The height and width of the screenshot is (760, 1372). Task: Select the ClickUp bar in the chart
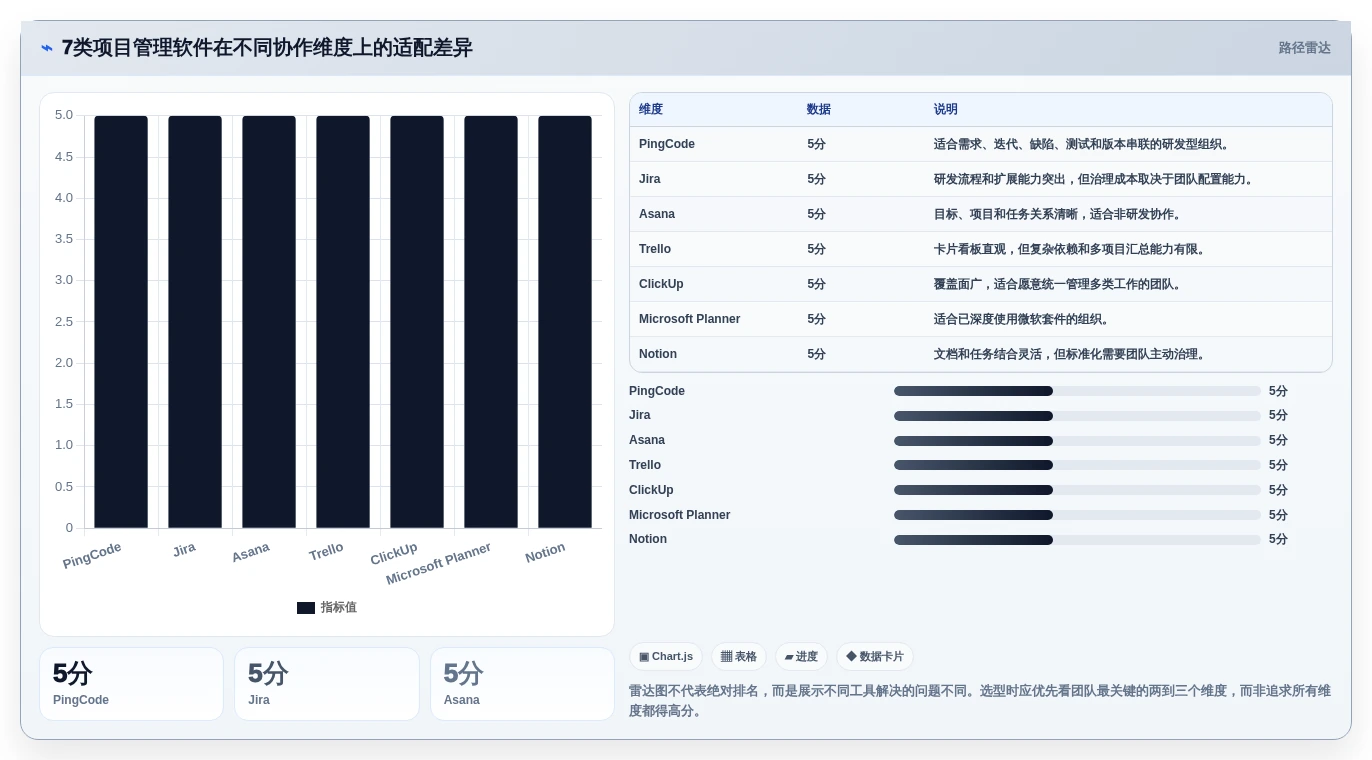pyautogui.click(x=417, y=322)
